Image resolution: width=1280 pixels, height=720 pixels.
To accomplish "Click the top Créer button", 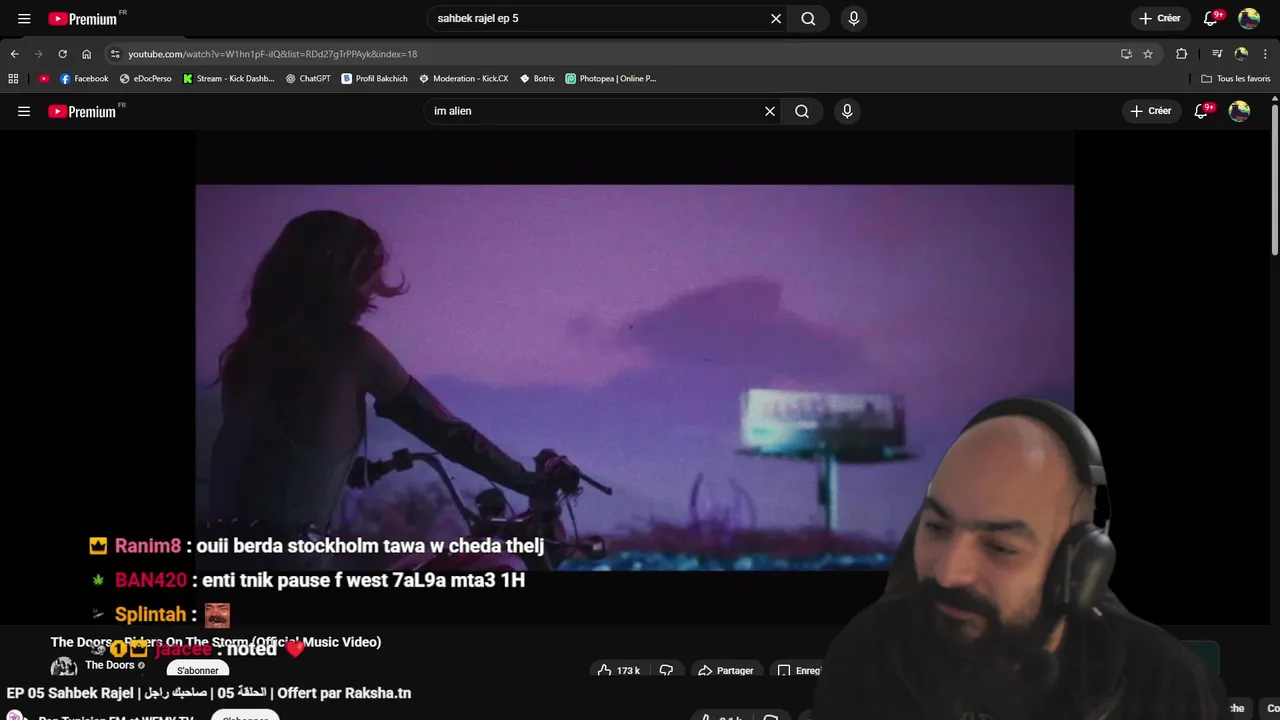I will tap(1159, 18).
